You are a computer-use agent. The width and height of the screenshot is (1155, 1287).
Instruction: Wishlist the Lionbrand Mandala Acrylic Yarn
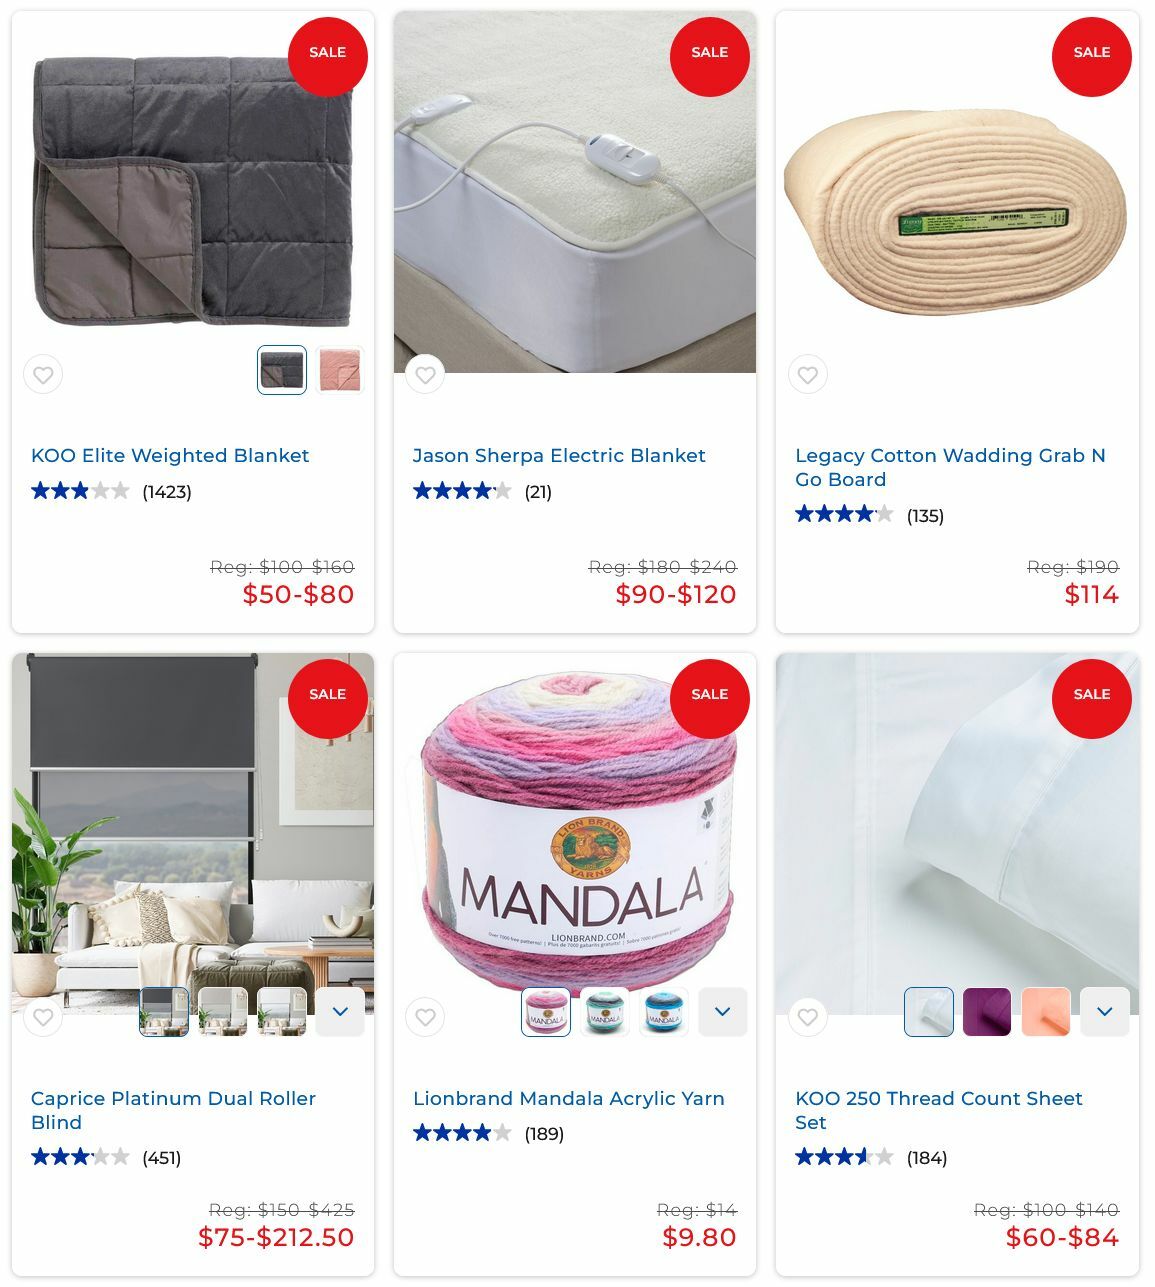point(425,1017)
